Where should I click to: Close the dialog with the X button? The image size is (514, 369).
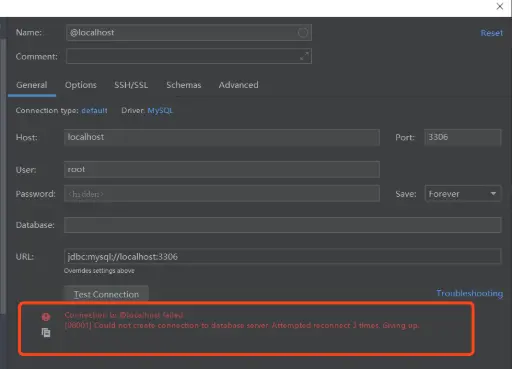[500, 6]
